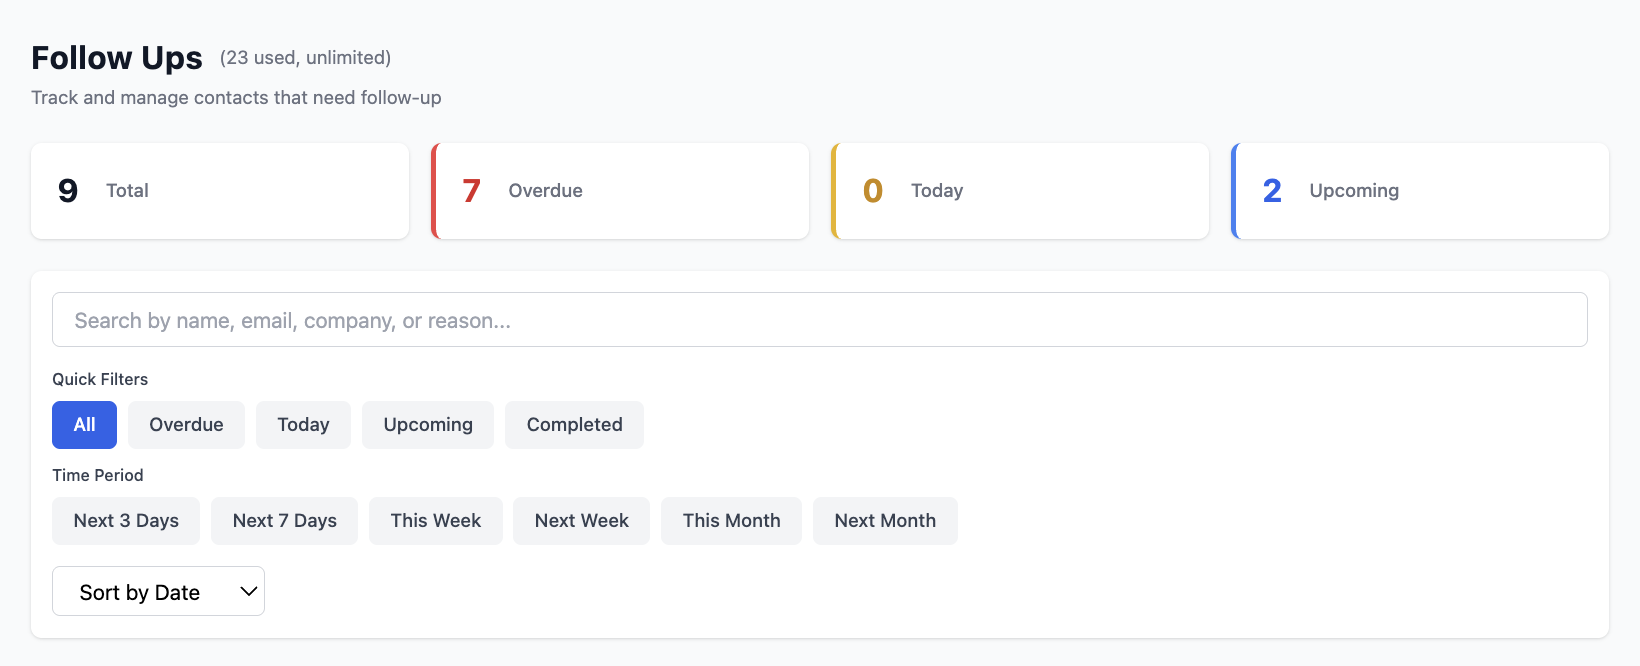
Task: Apply the This Week time period filter
Action: pos(436,520)
